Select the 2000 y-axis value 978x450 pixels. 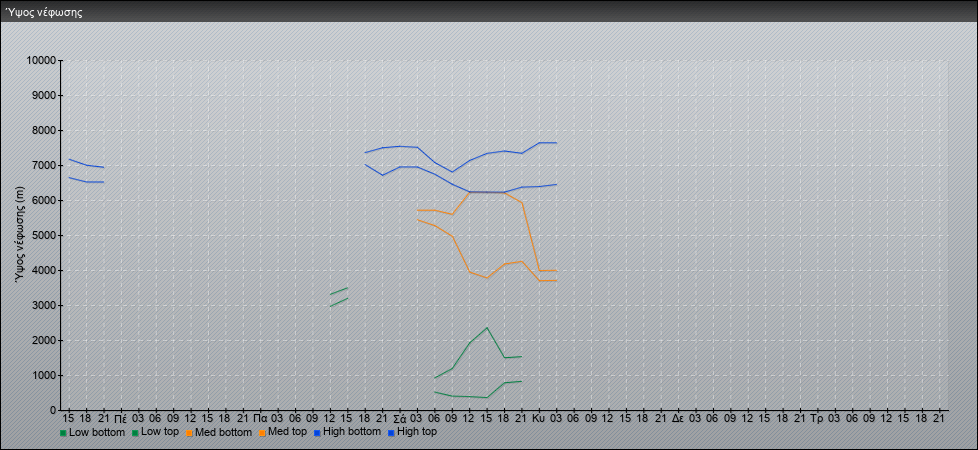click(x=44, y=340)
